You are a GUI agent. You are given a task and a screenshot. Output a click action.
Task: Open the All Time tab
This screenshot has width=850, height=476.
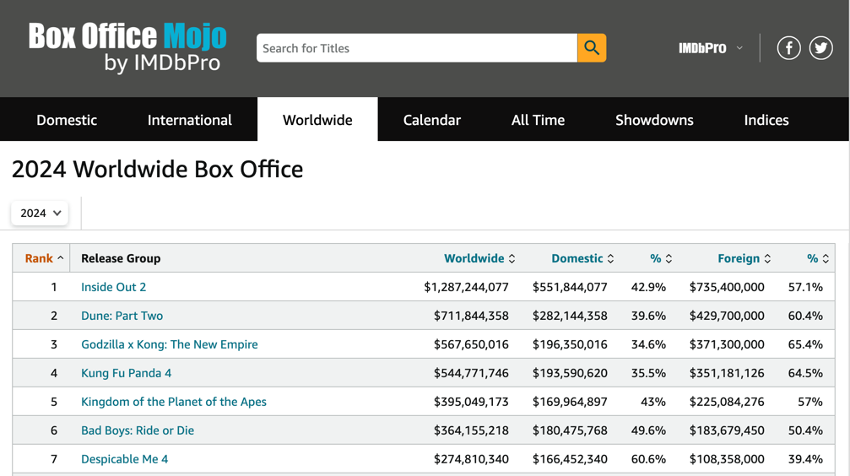click(x=538, y=120)
